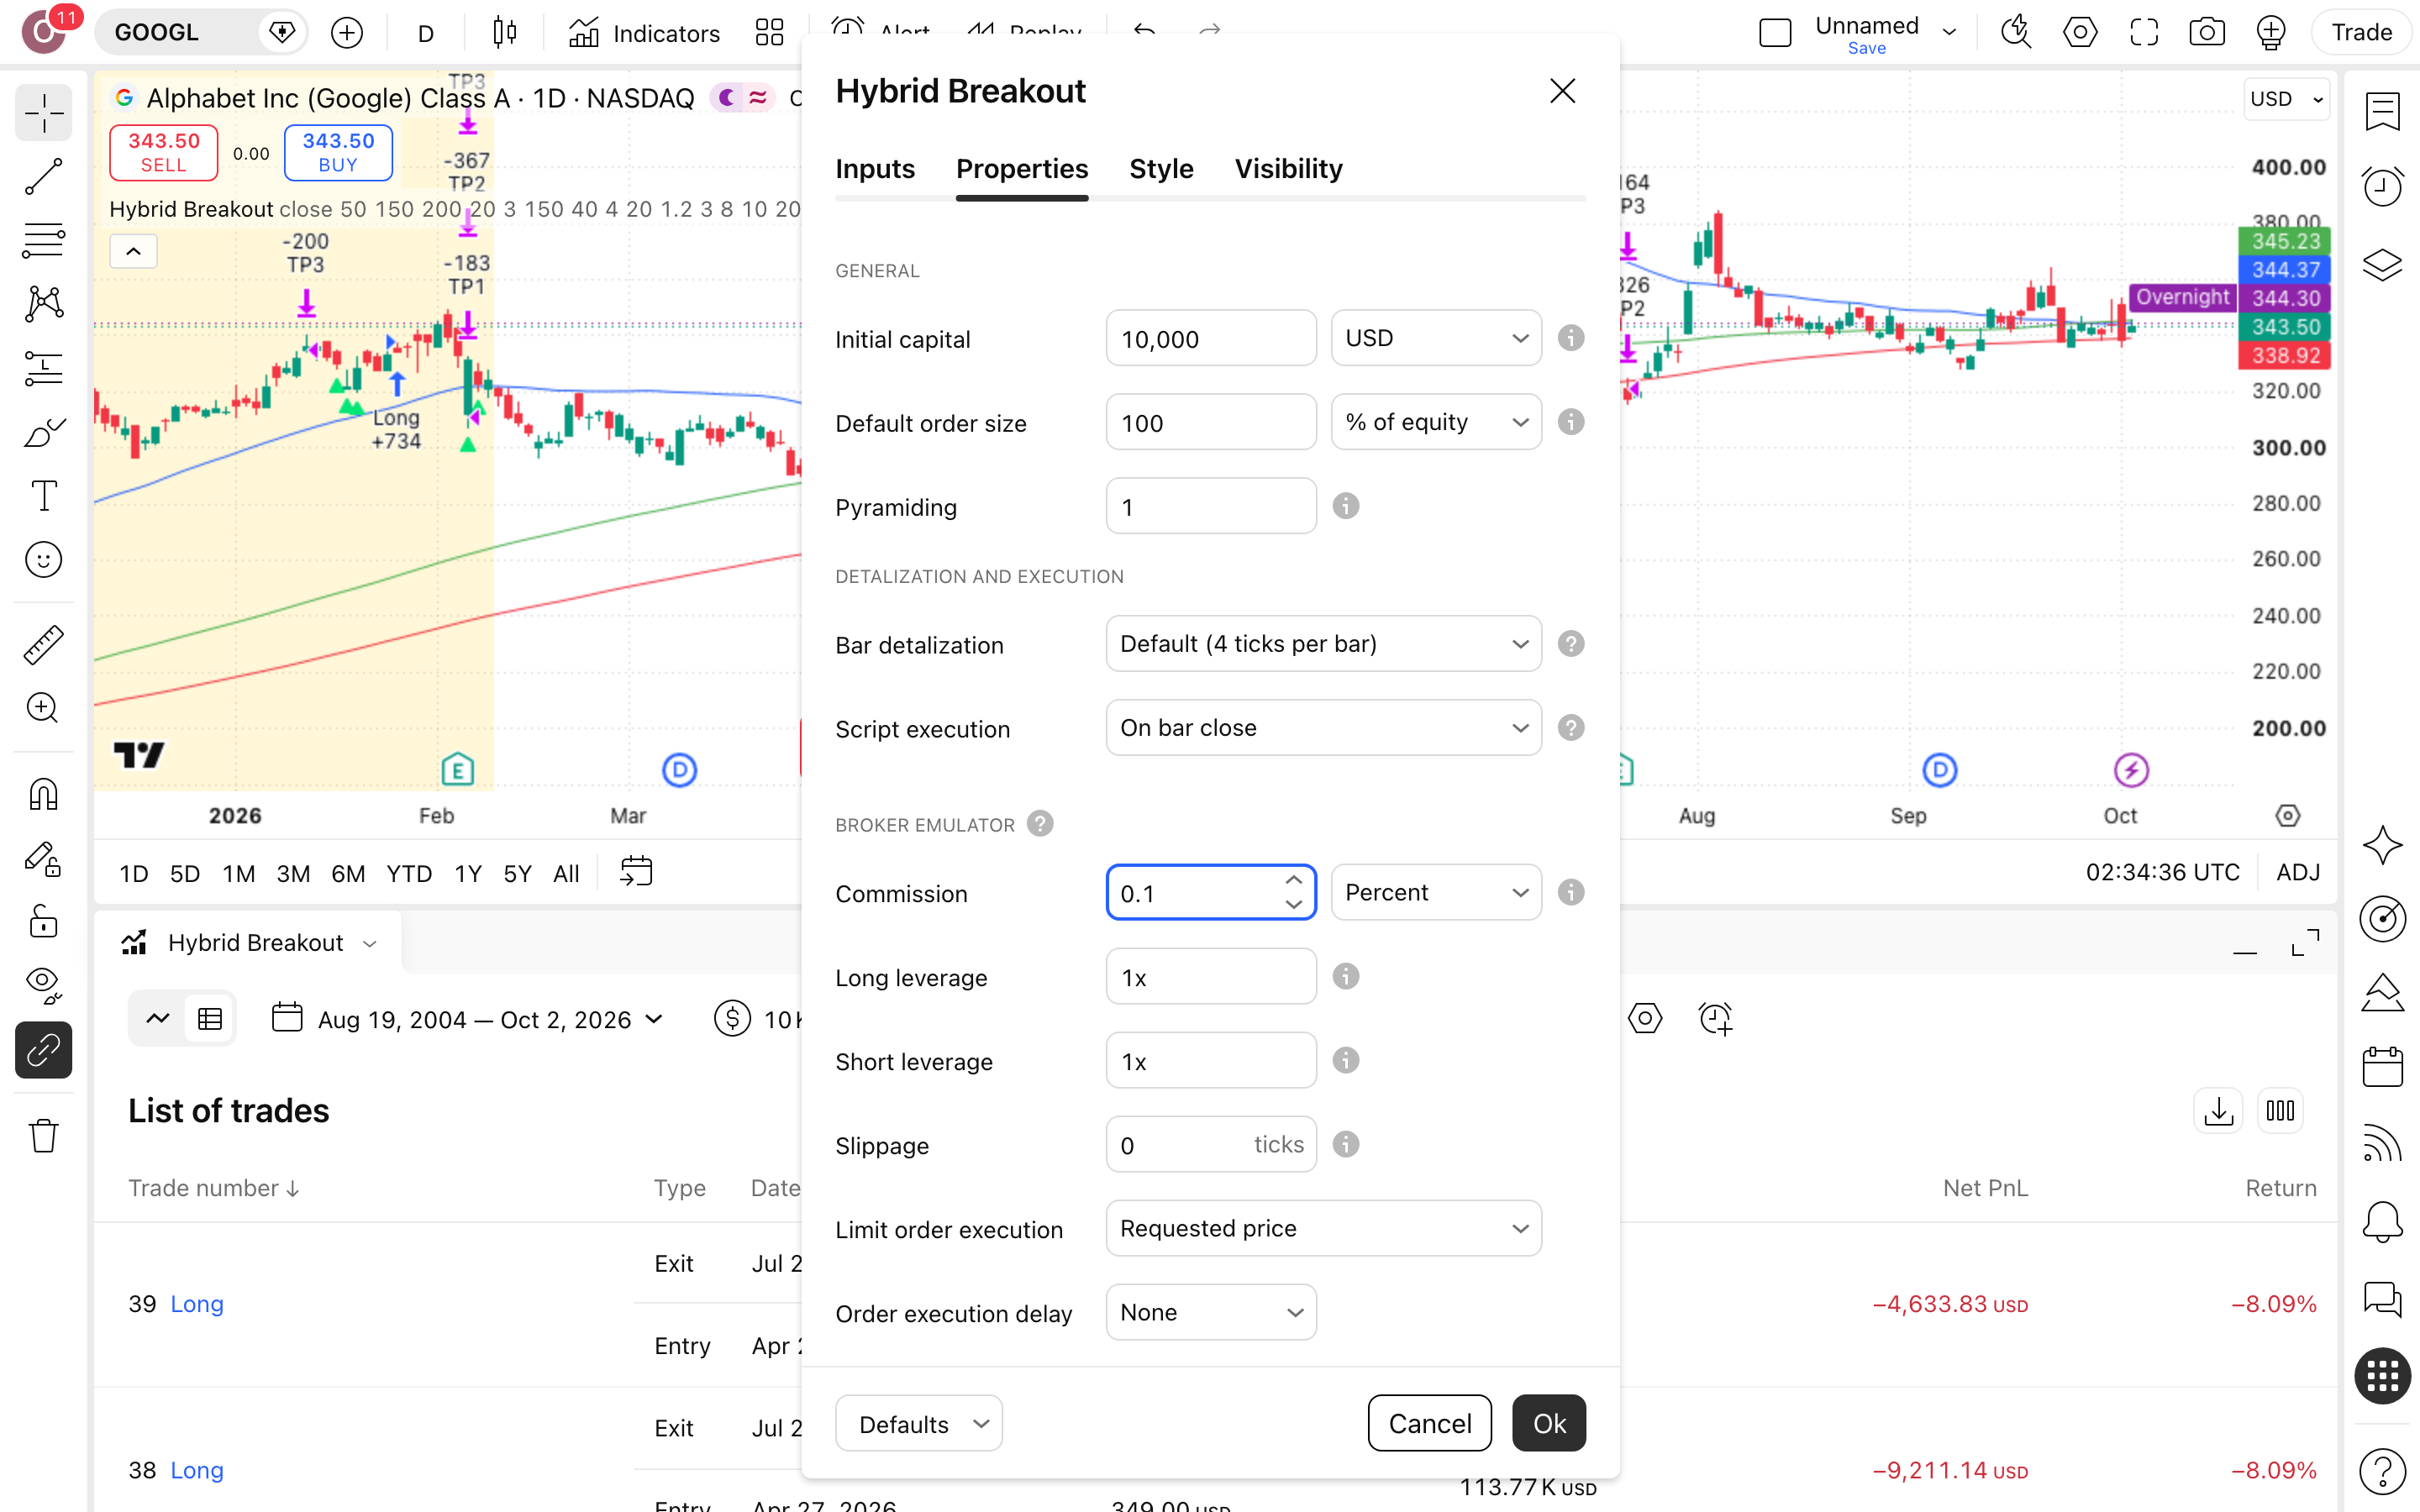Viewport: 2420px width, 1512px height.
Task: Open the Limit order execution dropdown
Action: (1323, 1228)
